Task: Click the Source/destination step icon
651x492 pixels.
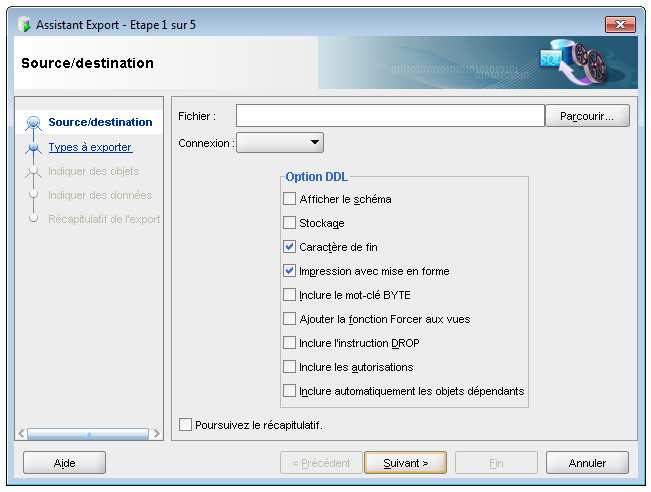Action: coord(34,123)
